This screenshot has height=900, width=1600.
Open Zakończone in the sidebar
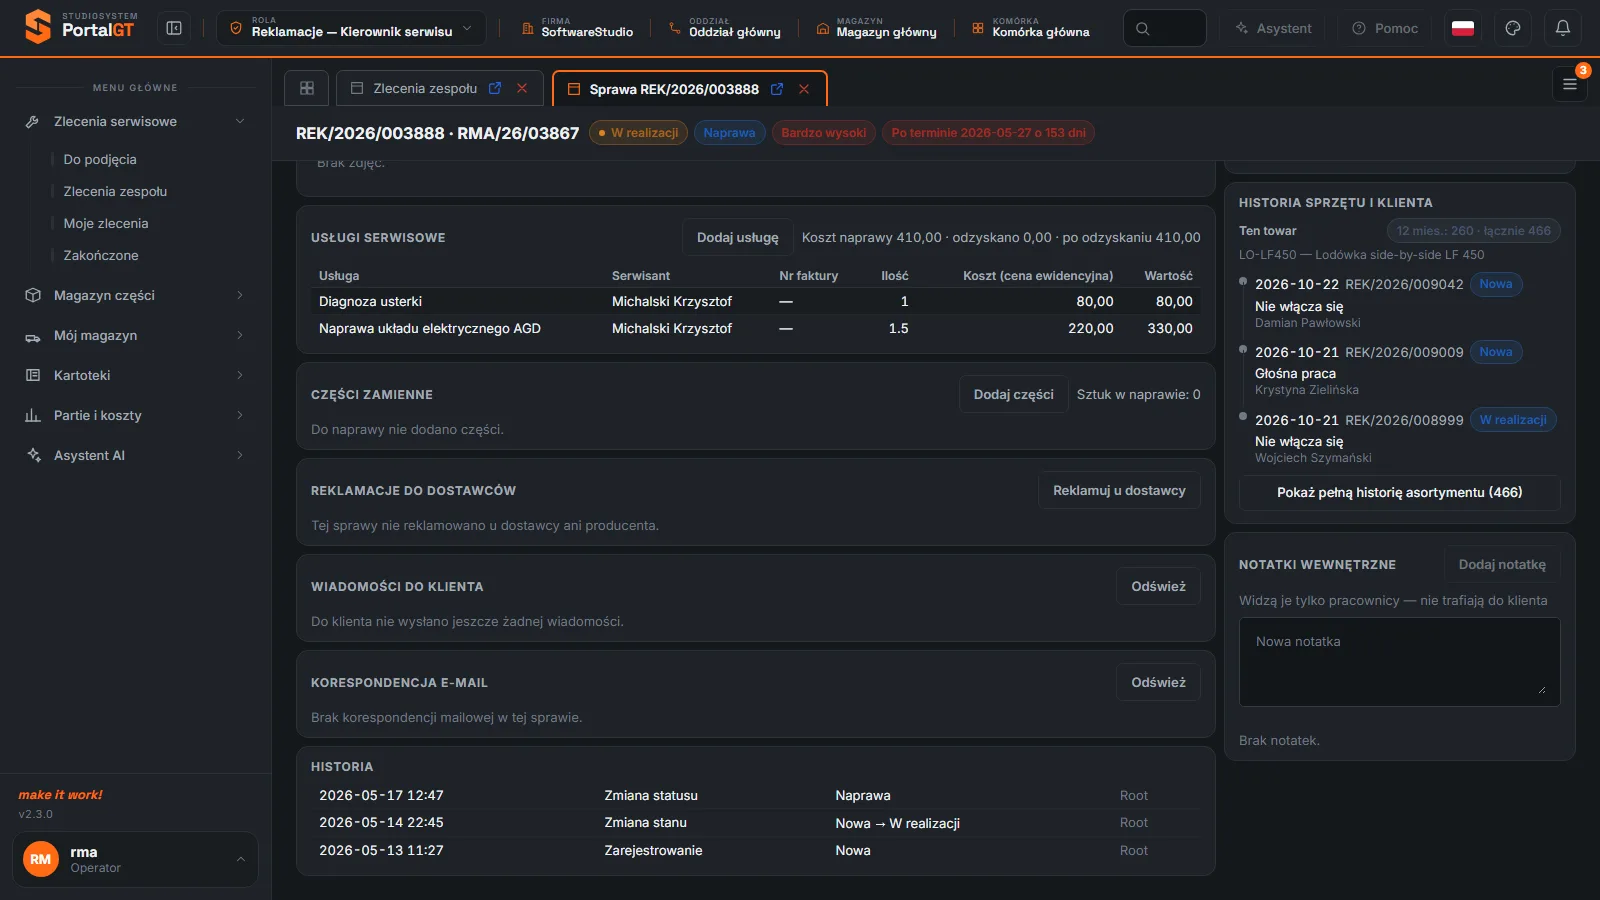click(101, 255)
